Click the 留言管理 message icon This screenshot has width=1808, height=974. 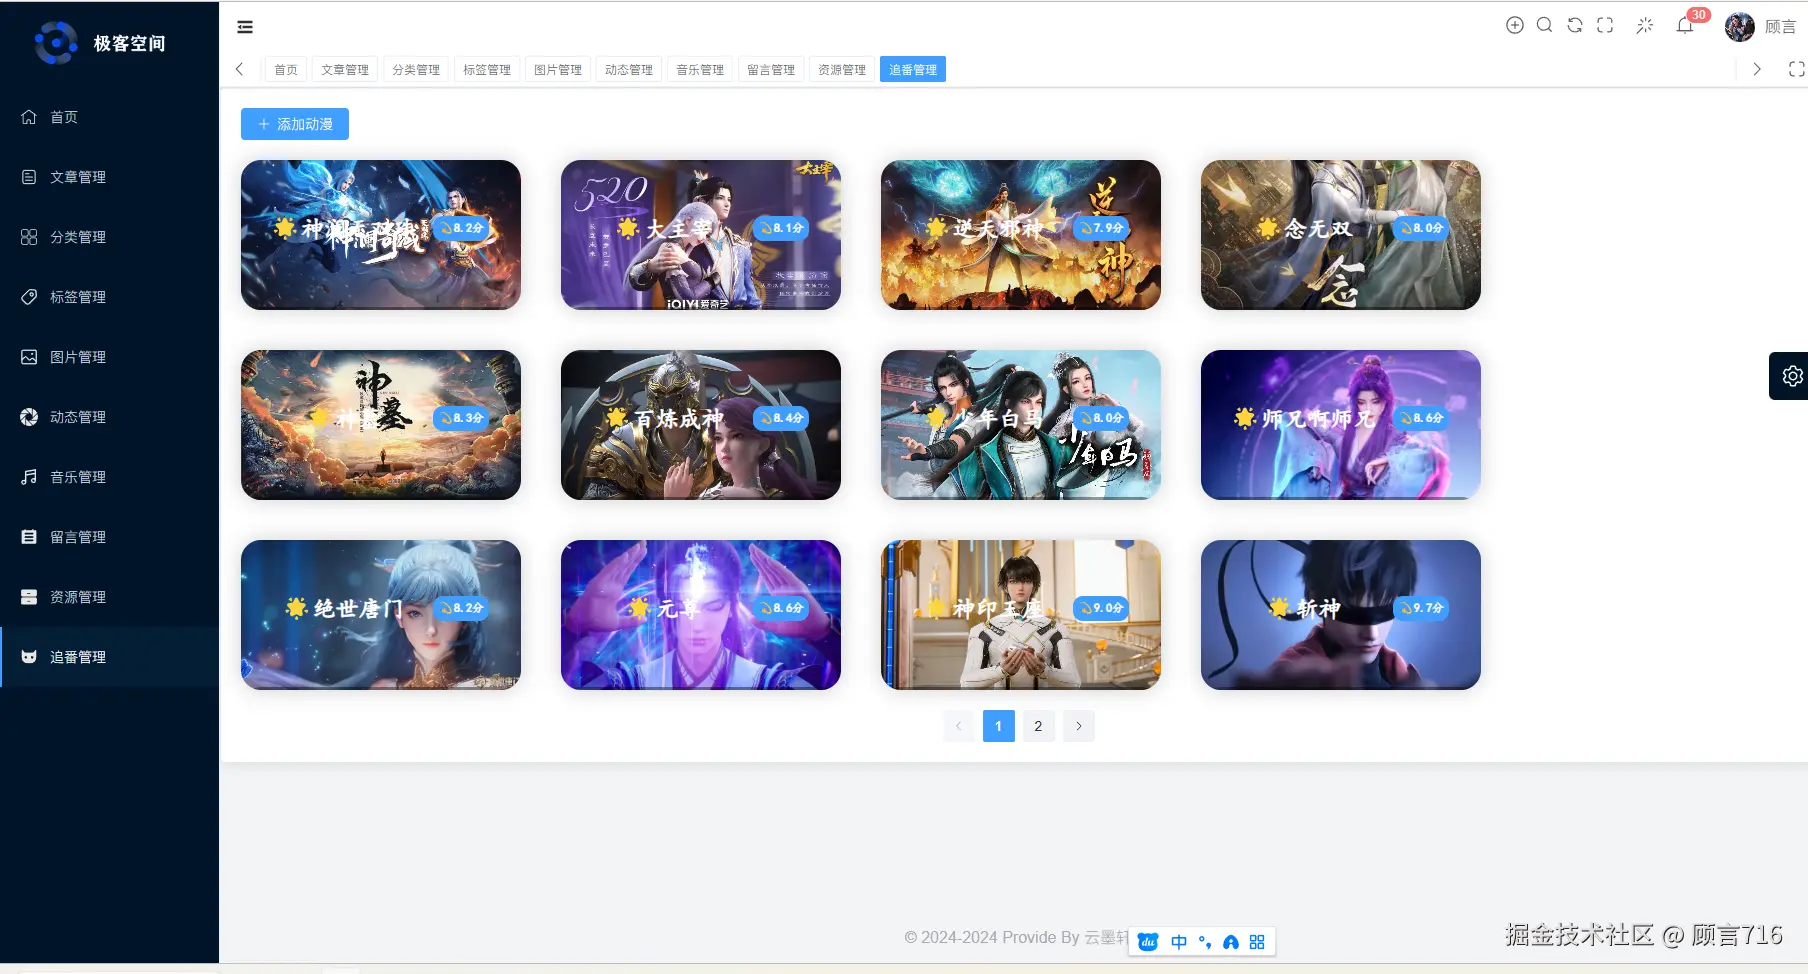(x=29, y=537)
